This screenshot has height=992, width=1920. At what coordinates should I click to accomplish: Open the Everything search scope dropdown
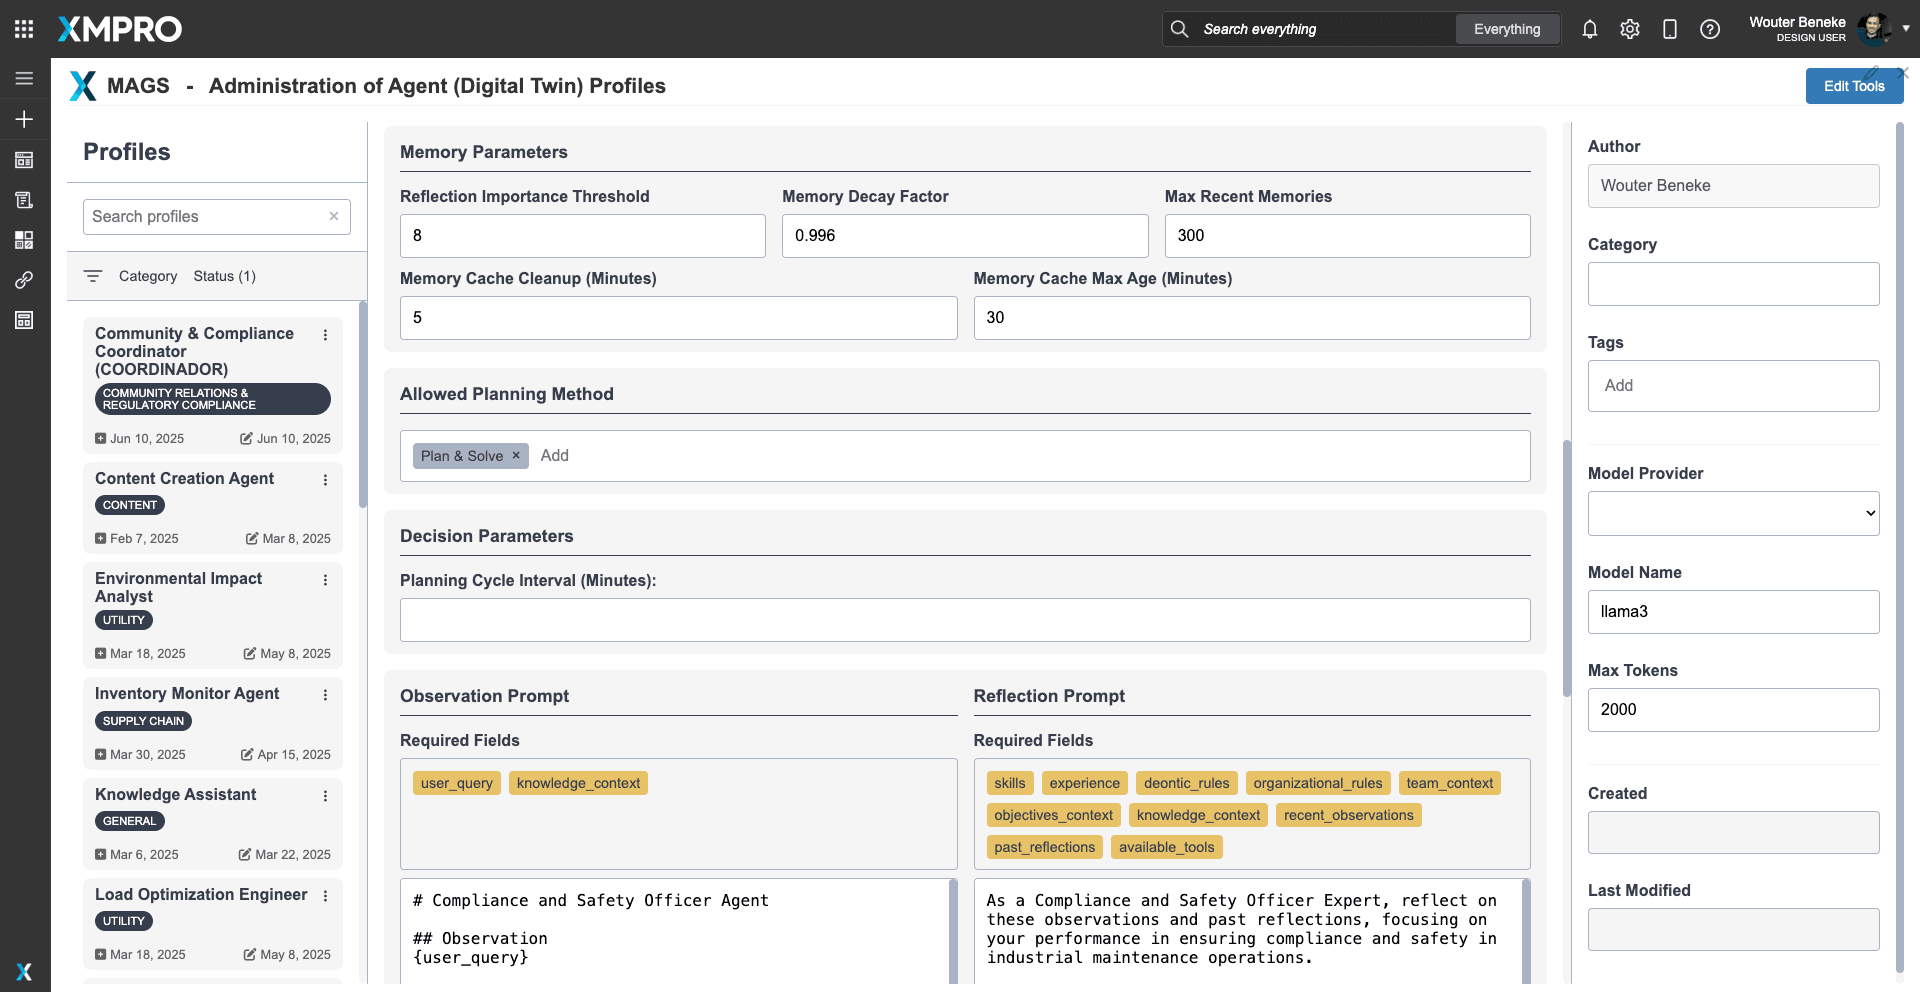point(1506,29)
